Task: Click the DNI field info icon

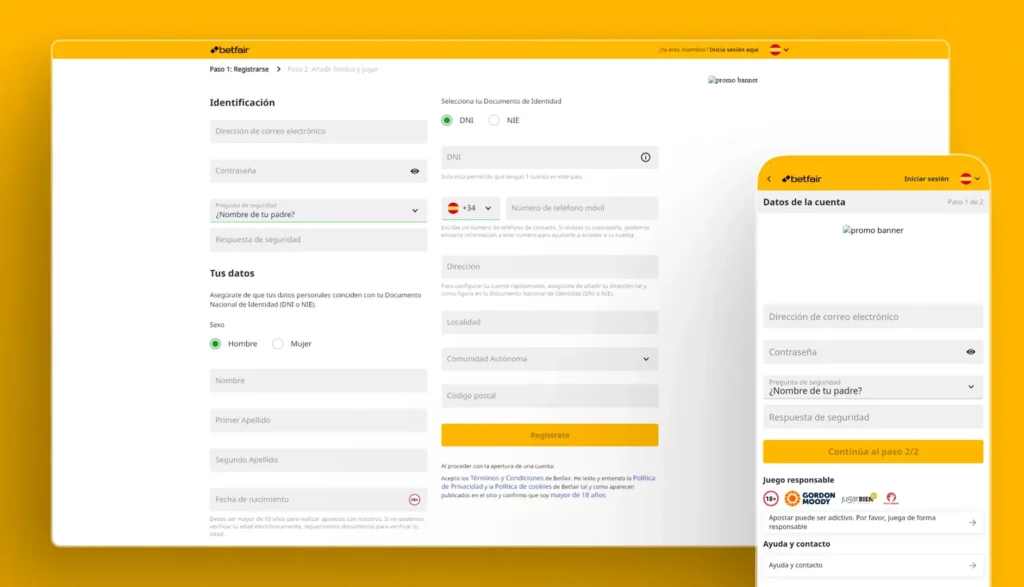Action: pyautogui.click(x=645, y=157)
